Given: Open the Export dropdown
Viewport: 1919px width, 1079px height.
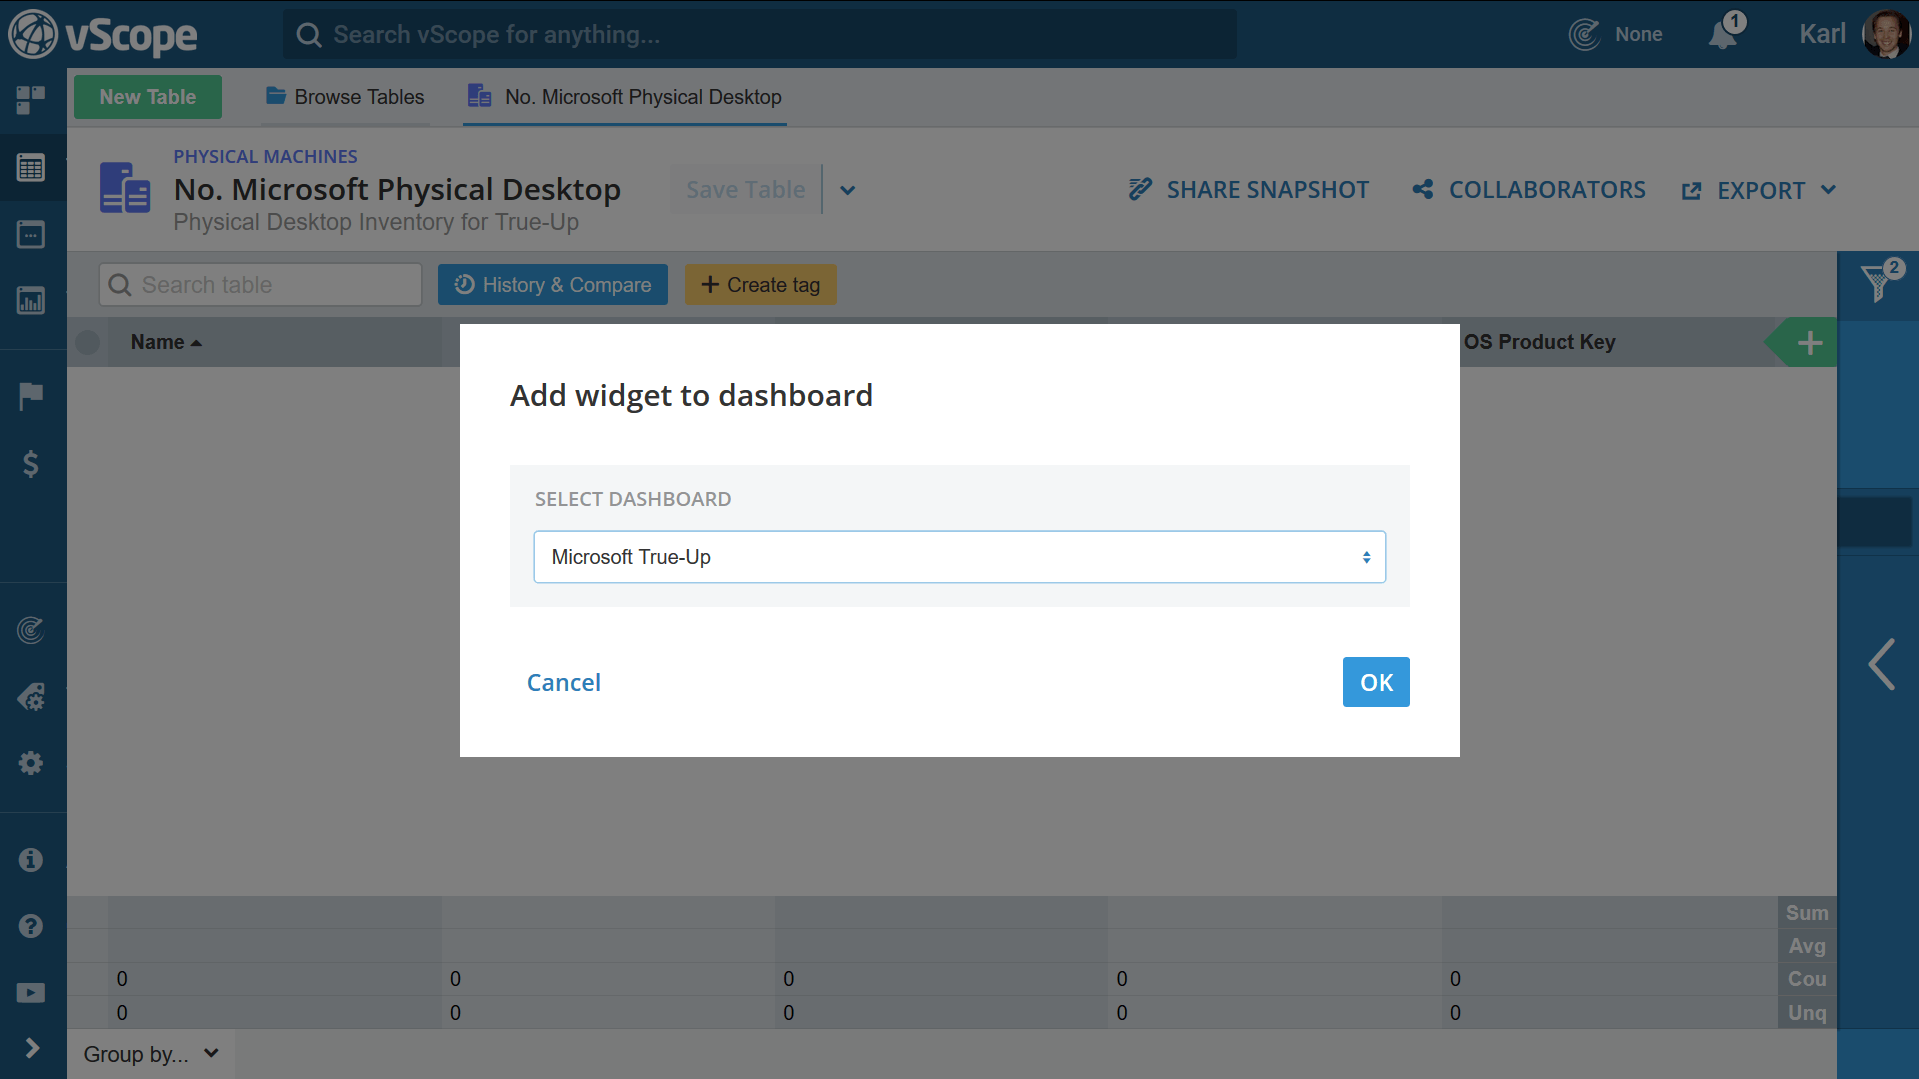Looking at the screenshot, I should [x=1760, y=191].
